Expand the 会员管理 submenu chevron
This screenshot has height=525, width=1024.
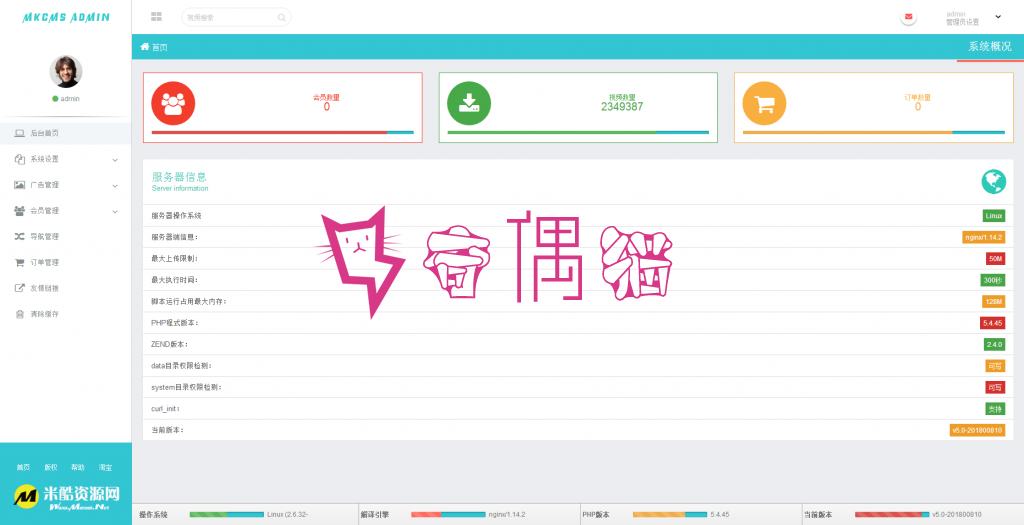(115, 212)
